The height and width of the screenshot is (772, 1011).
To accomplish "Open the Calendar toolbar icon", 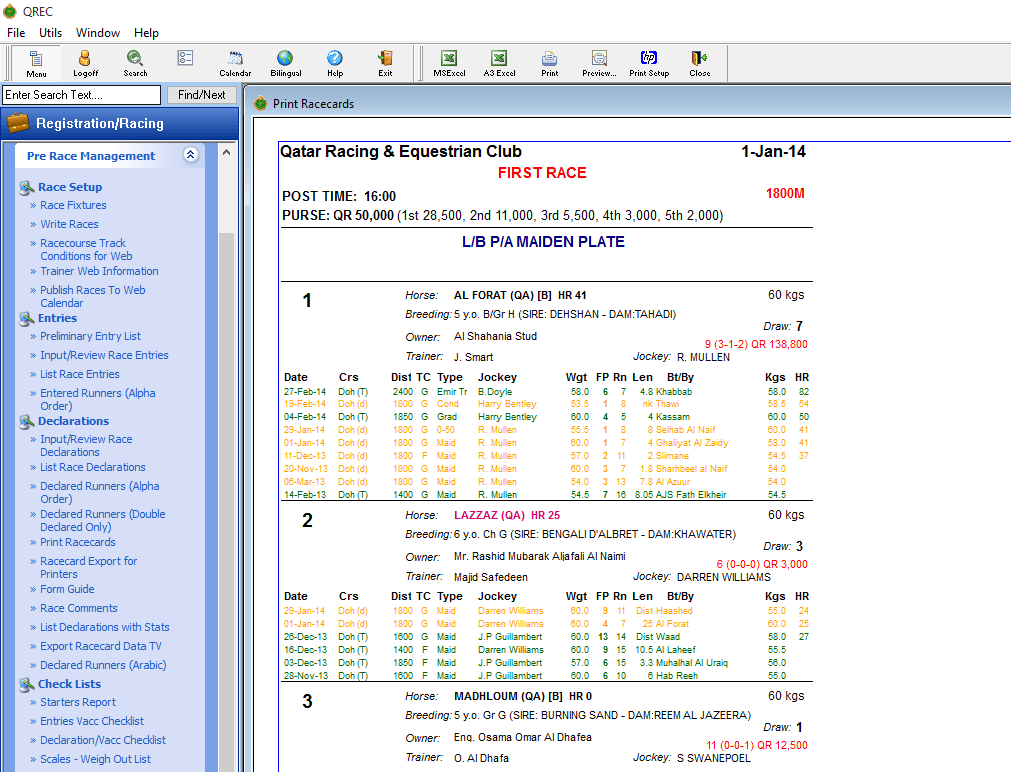I will click(x=235, y=63).
